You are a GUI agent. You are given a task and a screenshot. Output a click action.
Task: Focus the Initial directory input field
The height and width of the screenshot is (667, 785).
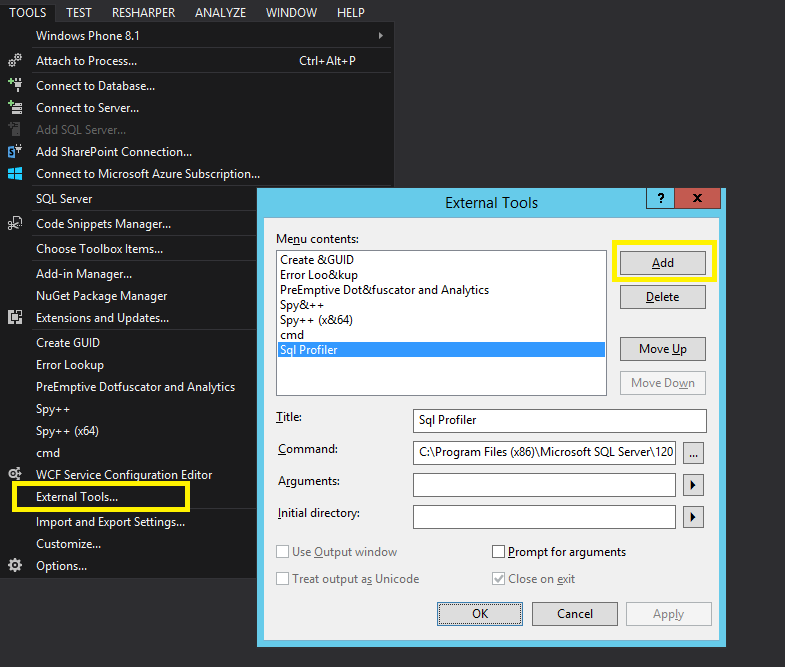(544, 517)
